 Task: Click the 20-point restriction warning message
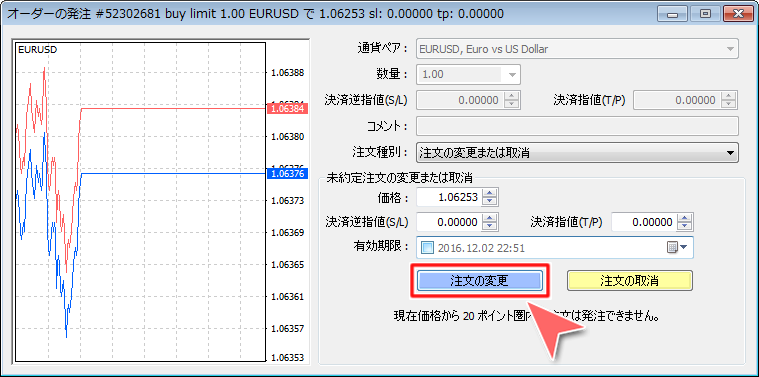click(x=528, y=317)
